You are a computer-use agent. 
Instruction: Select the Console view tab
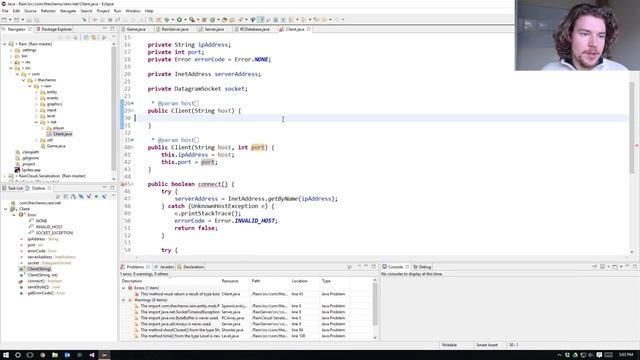pyautogui.click(x=395, y=267)
